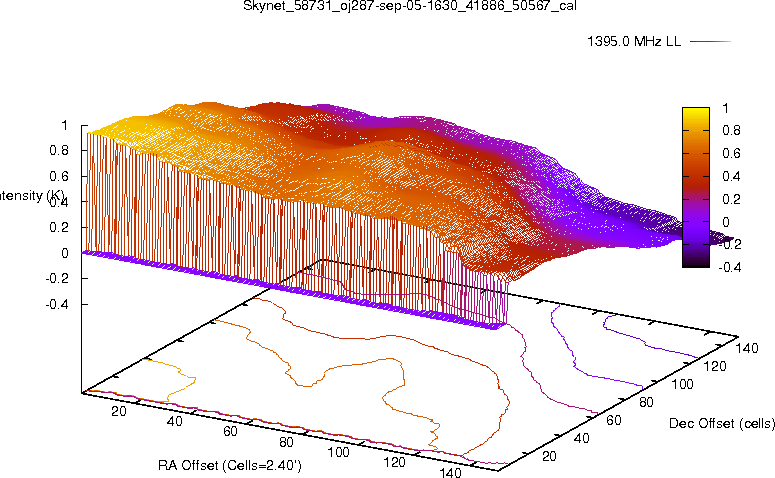Click the 1 label on the color bar
Image resolution: width=775 pixels, height=478 pixels.
(x=725, y=108)
